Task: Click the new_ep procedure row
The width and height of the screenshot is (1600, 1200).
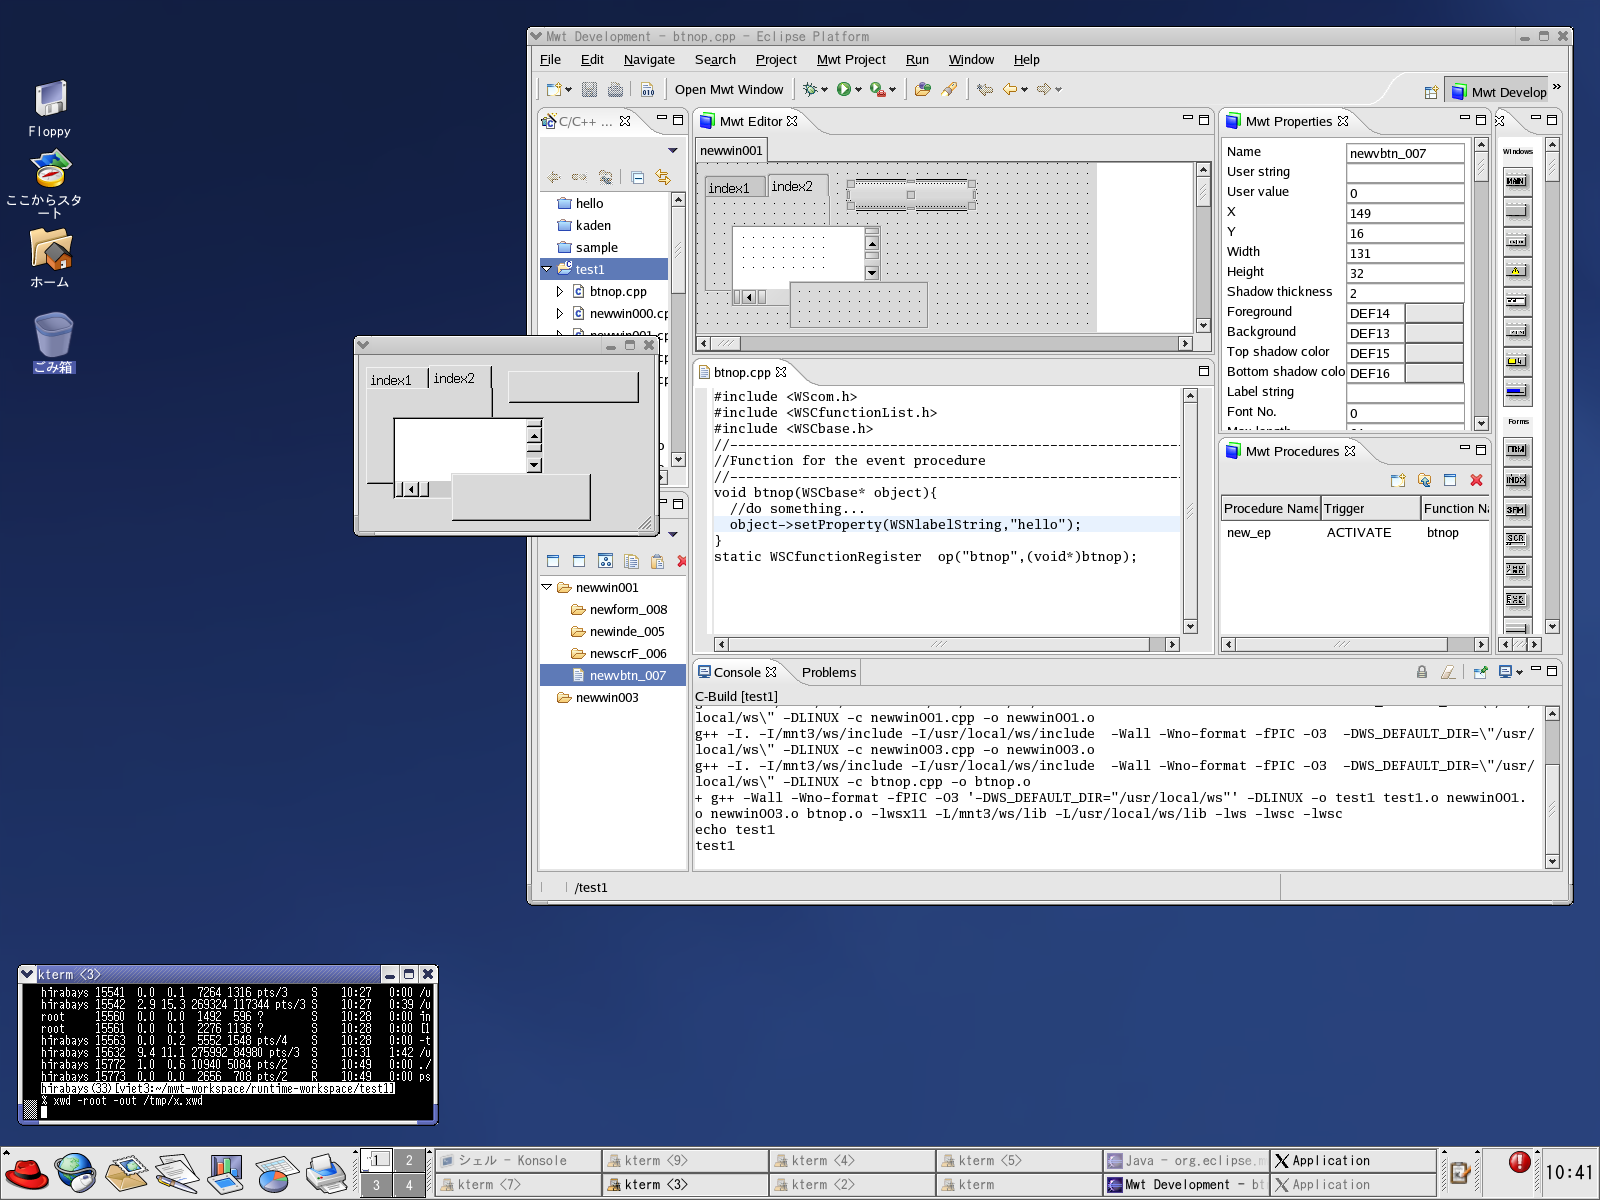Action: point(1355,533)
